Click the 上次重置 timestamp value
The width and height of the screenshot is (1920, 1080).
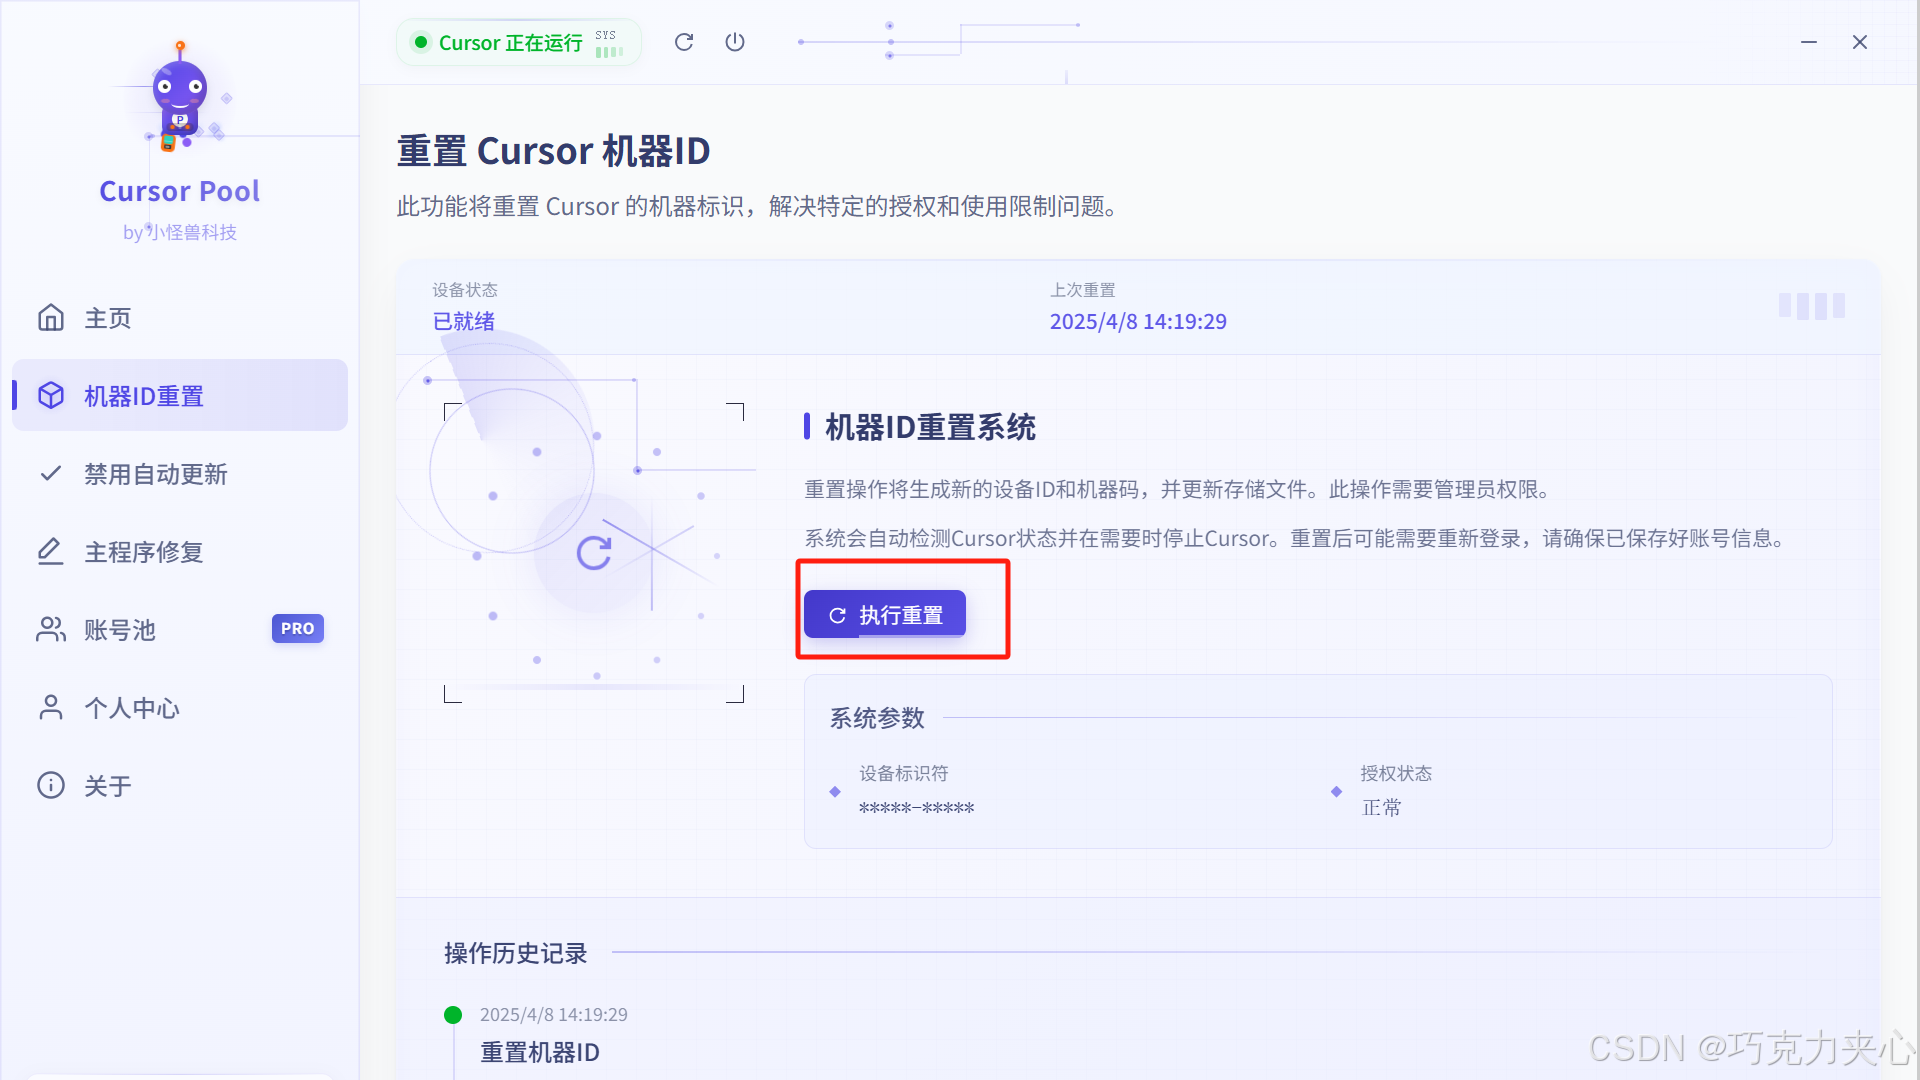1138,322
